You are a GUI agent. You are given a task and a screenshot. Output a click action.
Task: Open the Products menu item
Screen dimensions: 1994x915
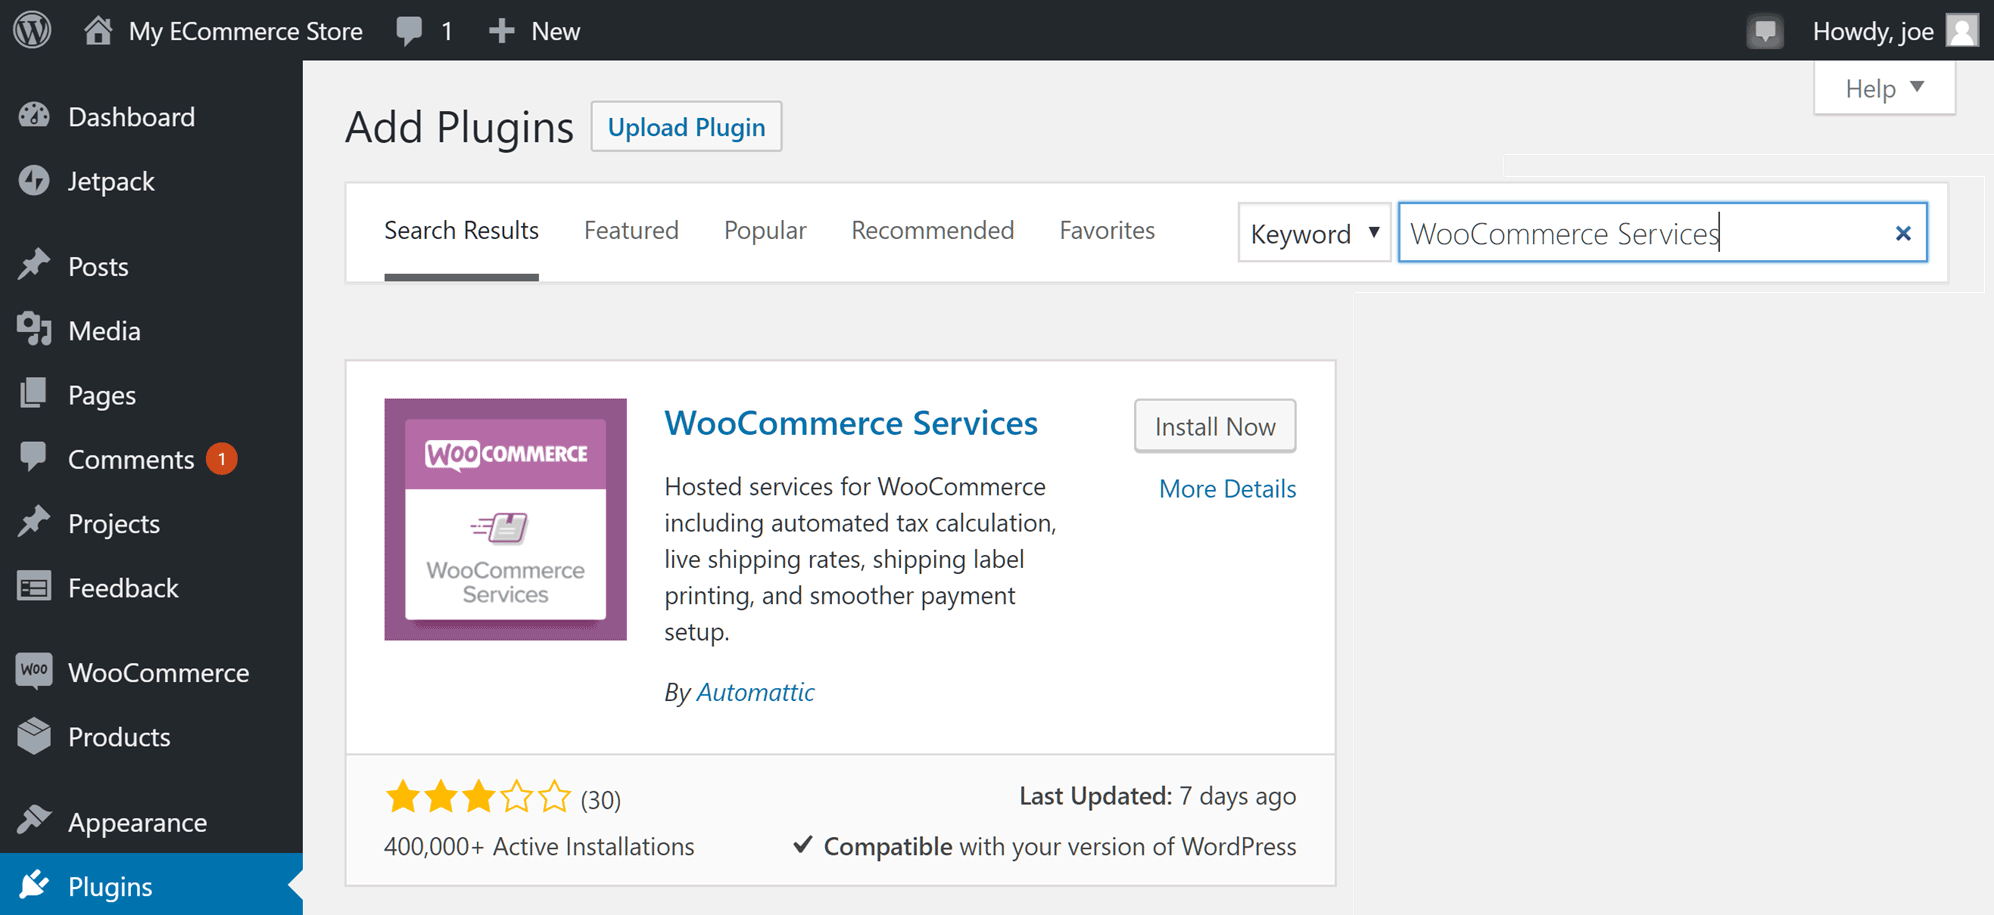coord(151,737)
